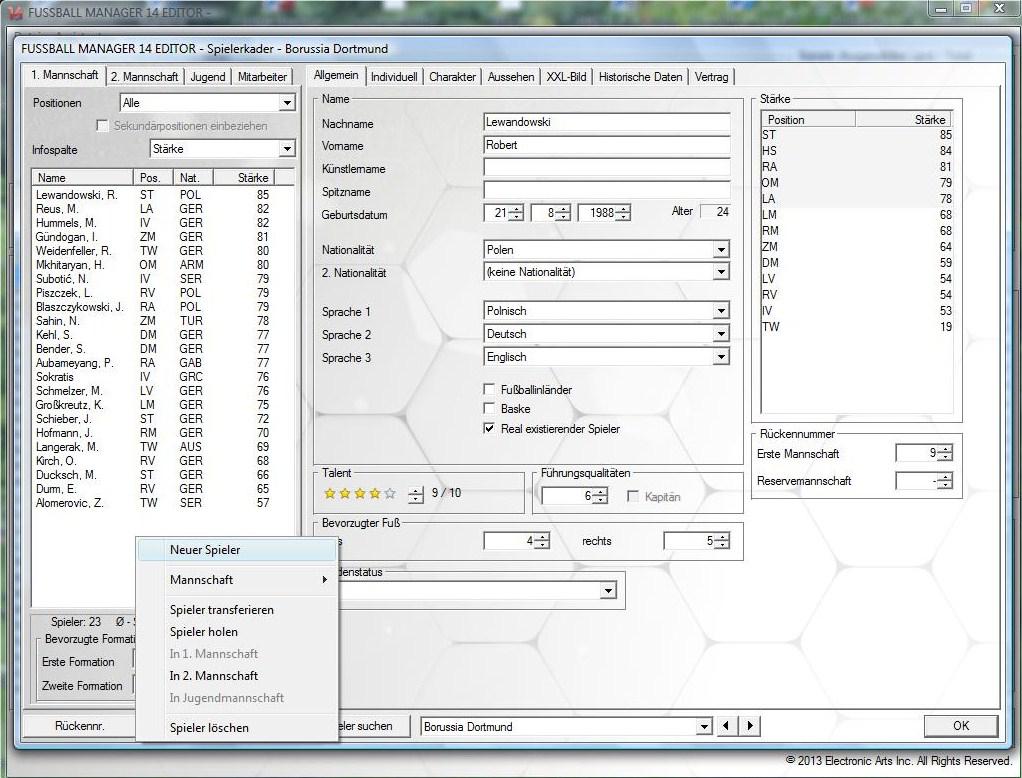This screenshot has width=1022, height=778.
Task: Switch to the Jugend tab
Action: (x=208, y=76)
